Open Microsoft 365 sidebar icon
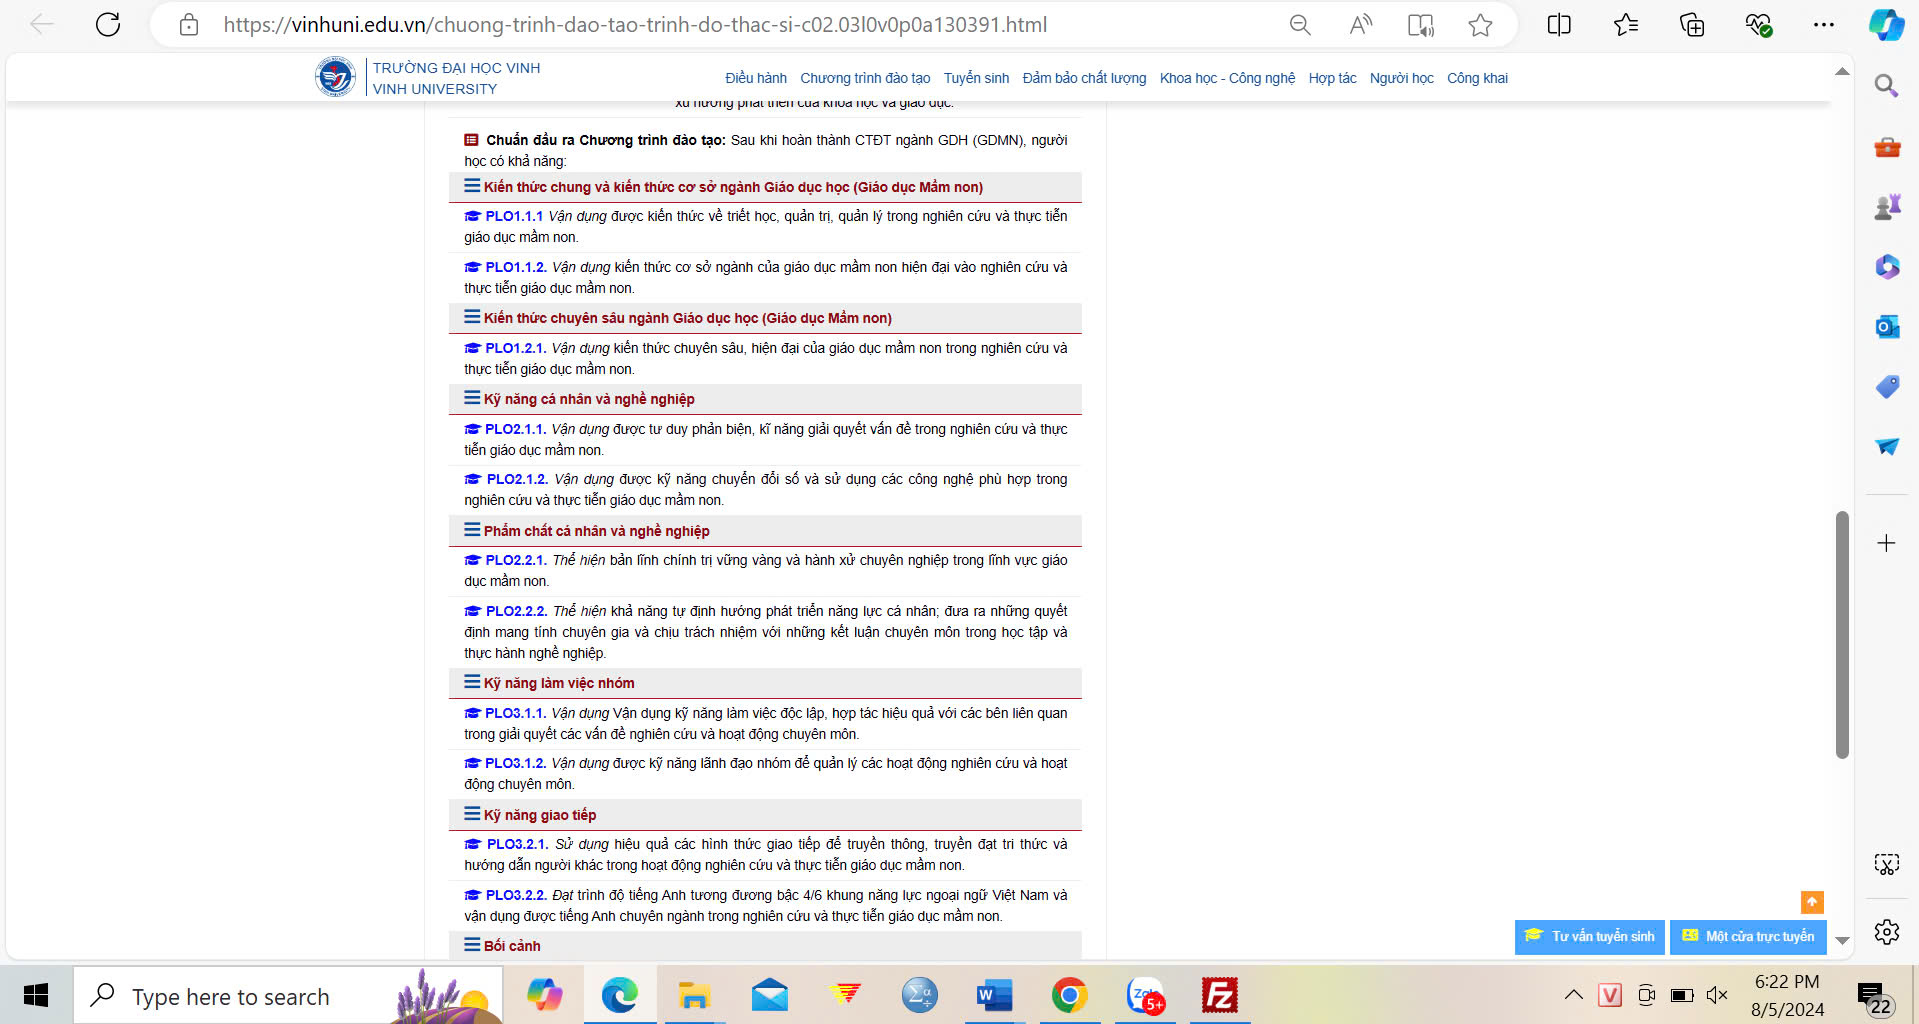The image size is (1919, 1024). [x=1887, y=267]
